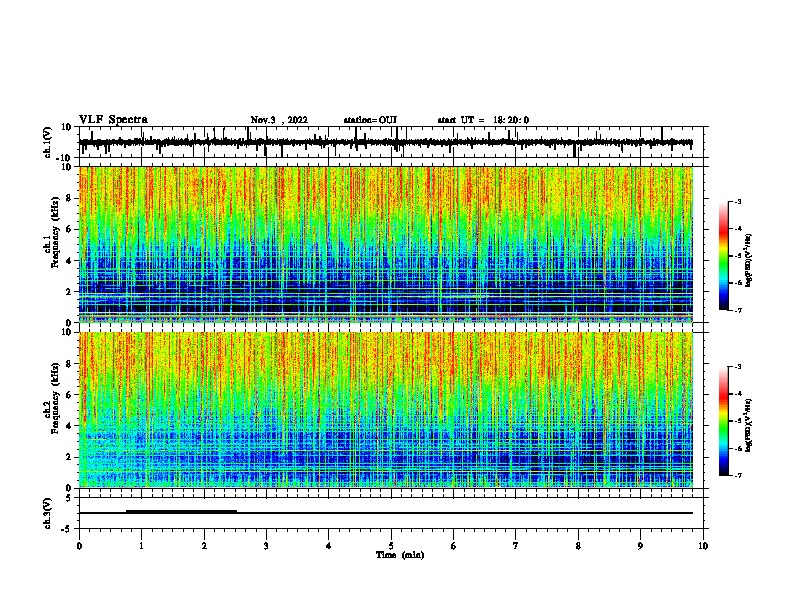Click the ch.2 colorbar log(PSD) unit label
Viewport: 792px width, 612px height.
[x=748, y=425]
